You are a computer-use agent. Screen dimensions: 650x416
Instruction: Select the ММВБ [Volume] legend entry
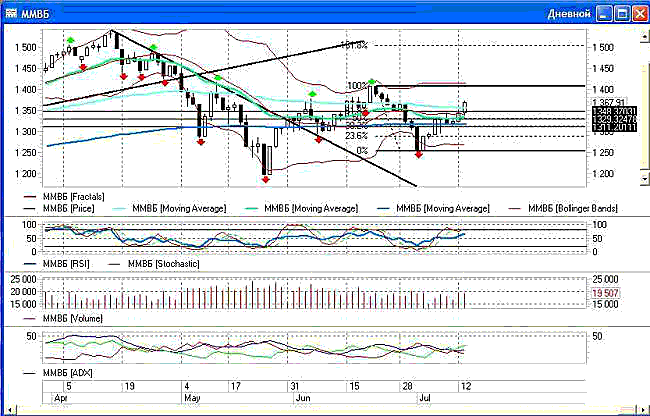(x=63, y=319)
